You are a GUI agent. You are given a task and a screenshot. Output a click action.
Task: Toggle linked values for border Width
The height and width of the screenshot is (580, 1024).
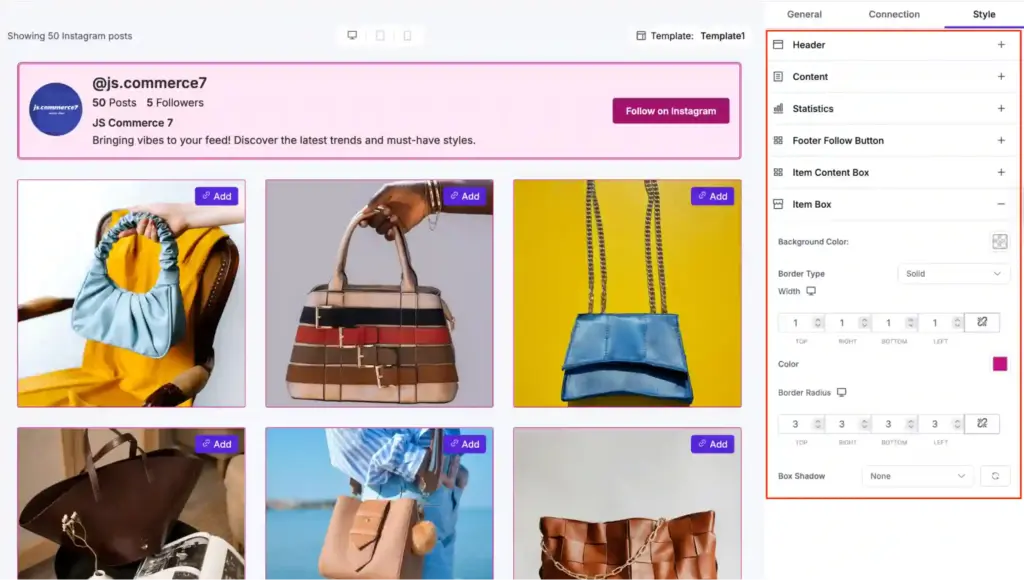tap(981, 322)
